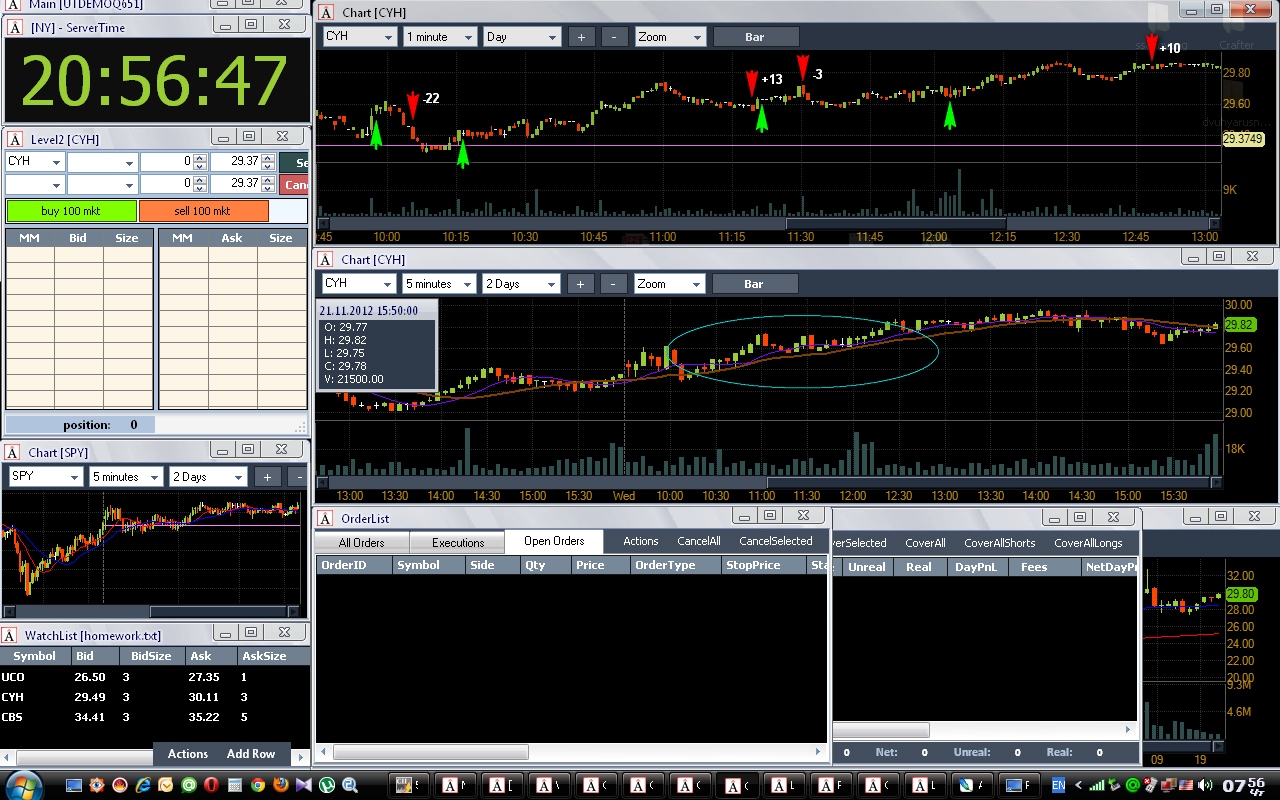The width and height of the screenshot is (1280, 800).
Task: Click the sell 100 mkt button
Action: tap(204, 211)
